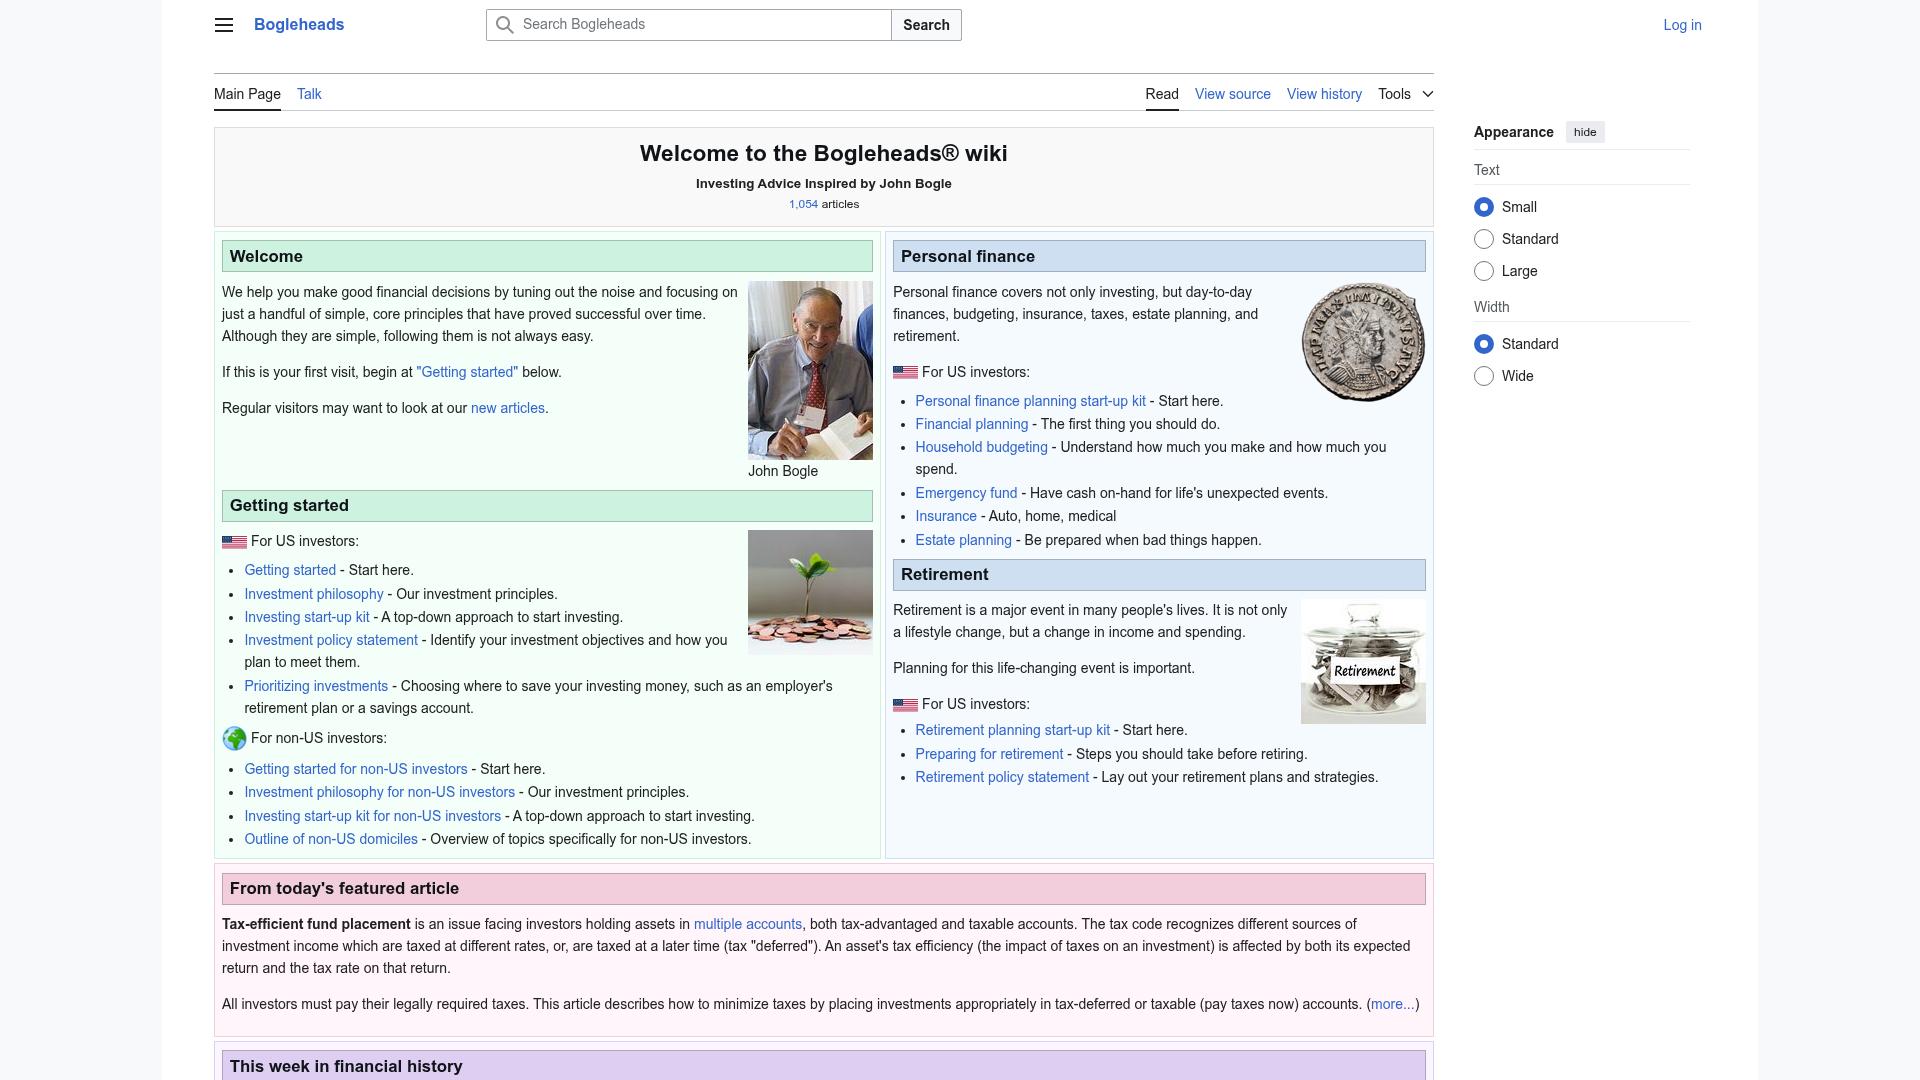
Task: Open the Investing start-up kit link
Action: 307,617
